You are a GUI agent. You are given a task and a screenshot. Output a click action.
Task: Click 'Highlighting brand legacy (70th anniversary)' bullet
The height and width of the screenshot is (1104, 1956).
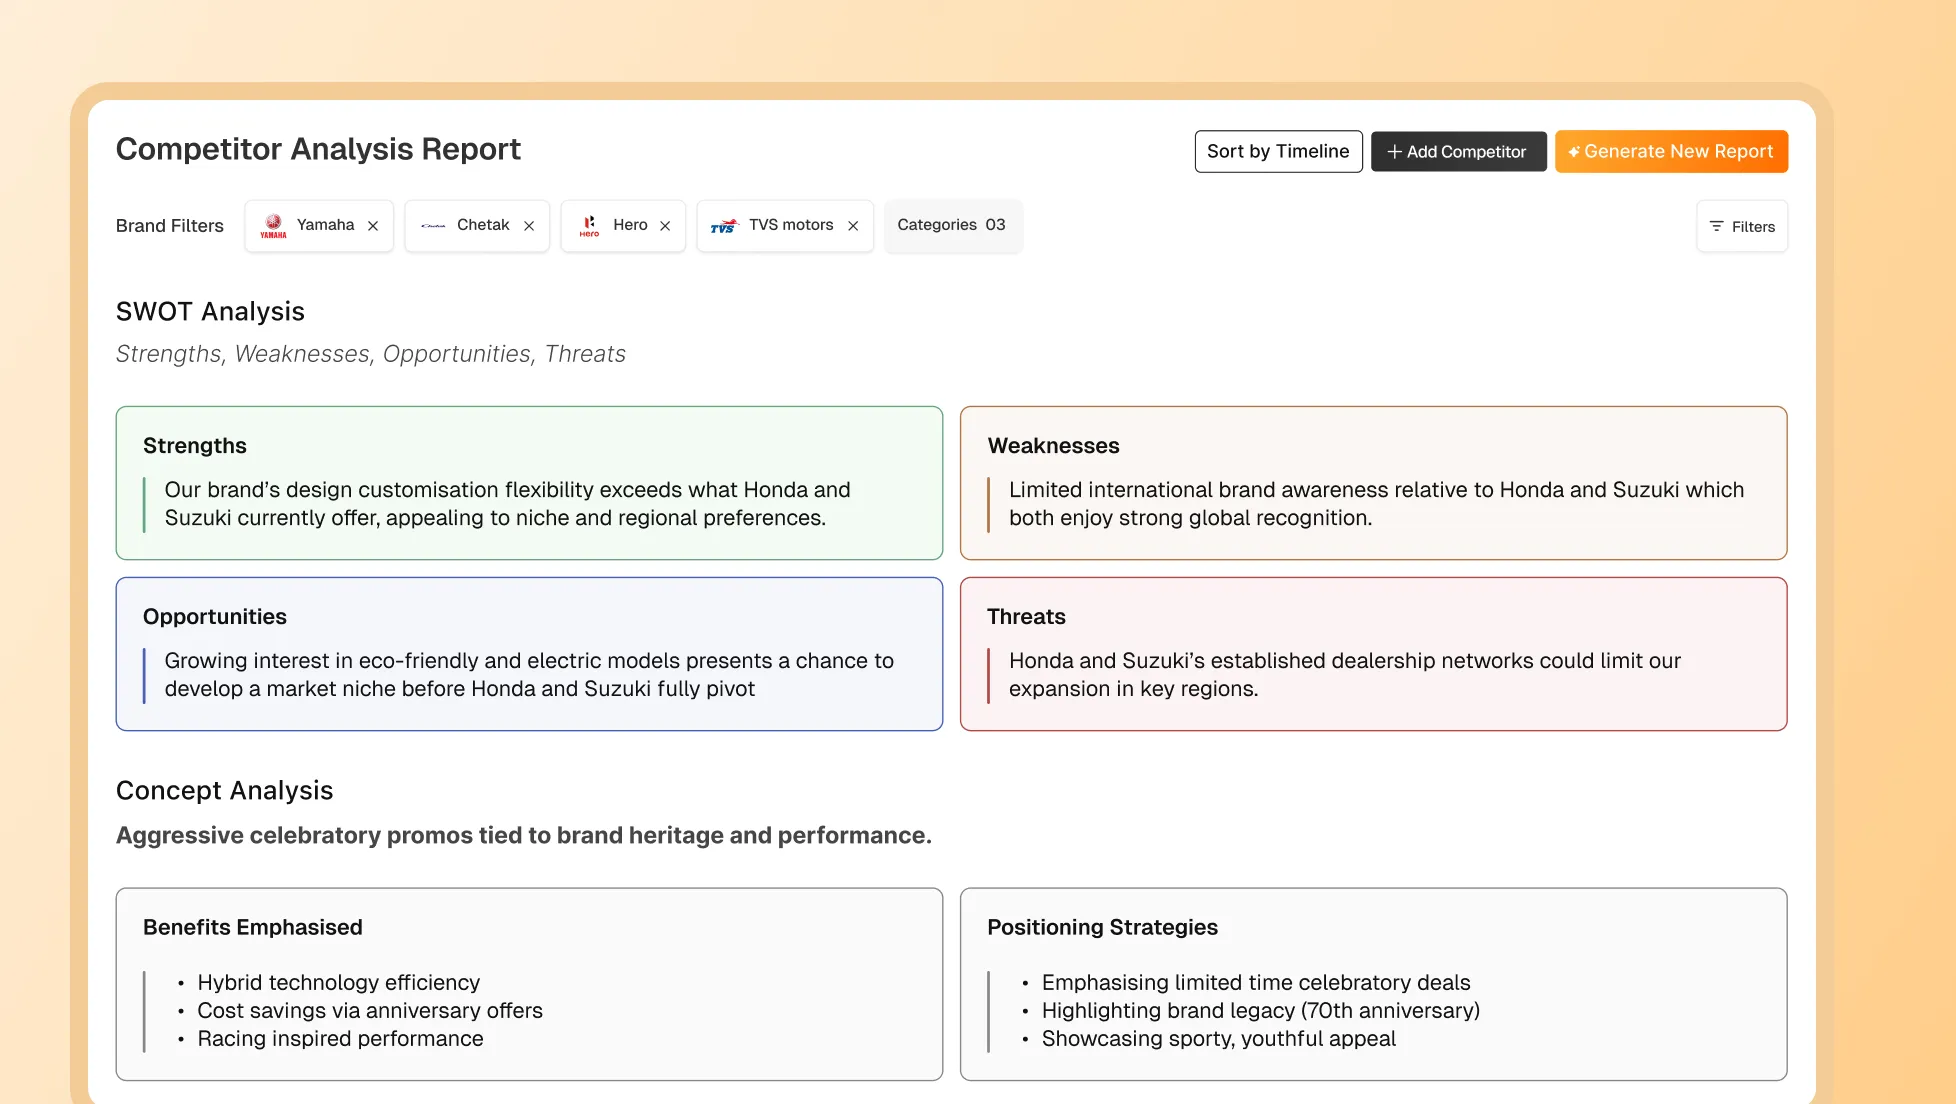1261,1011
